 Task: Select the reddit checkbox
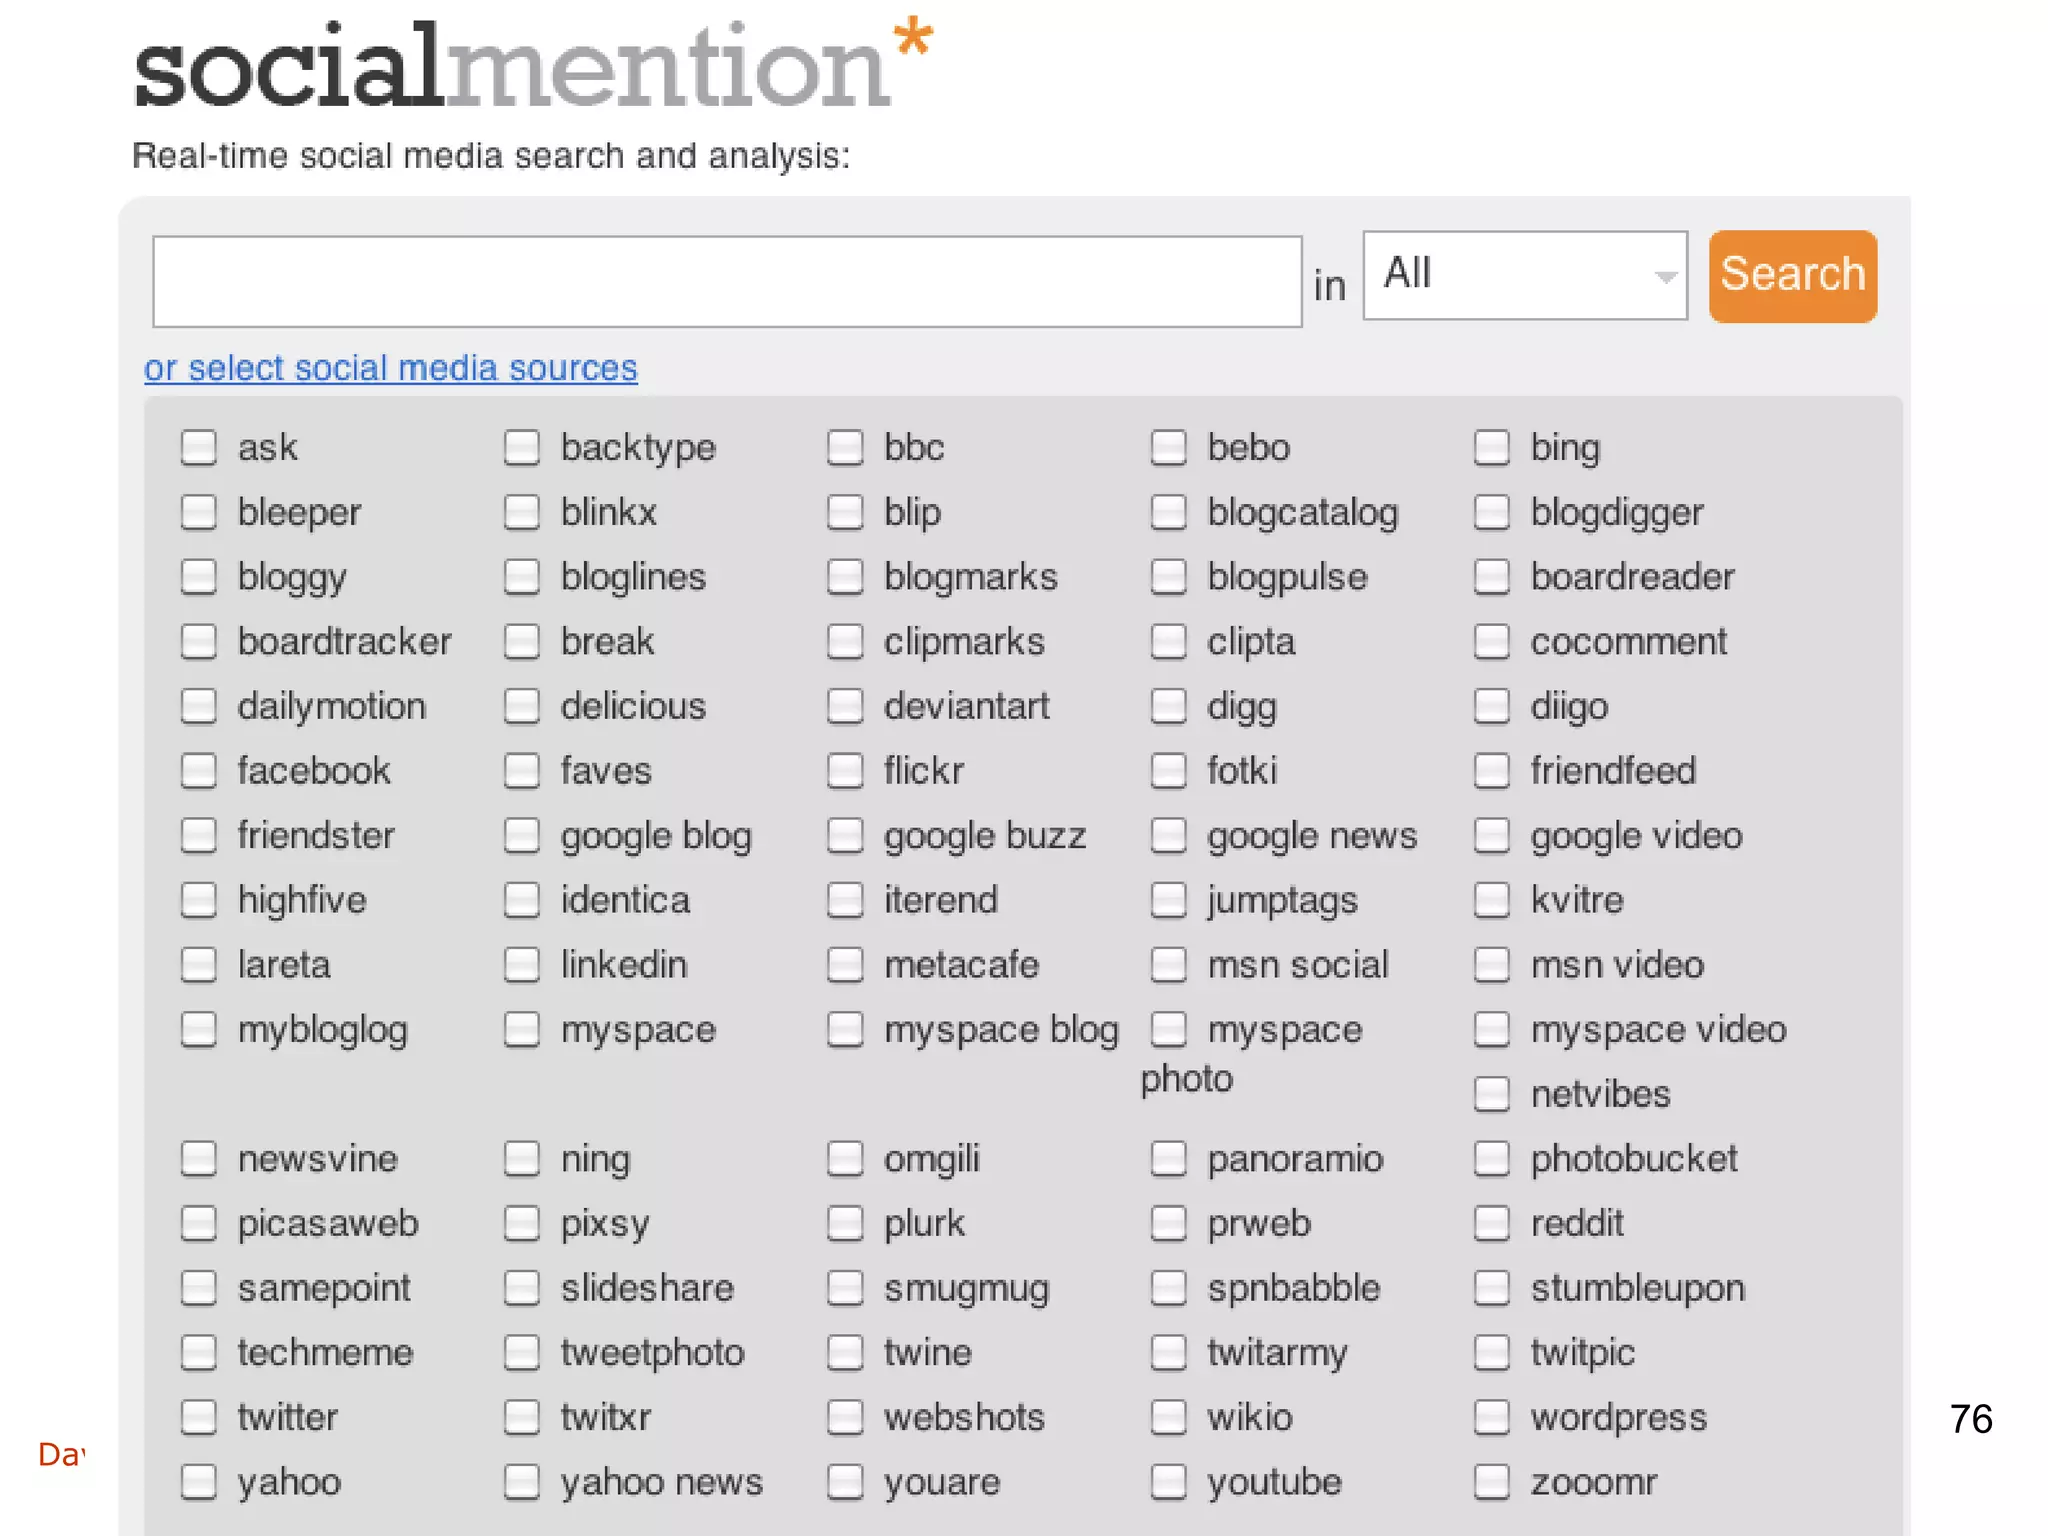click(1491, 1223)
